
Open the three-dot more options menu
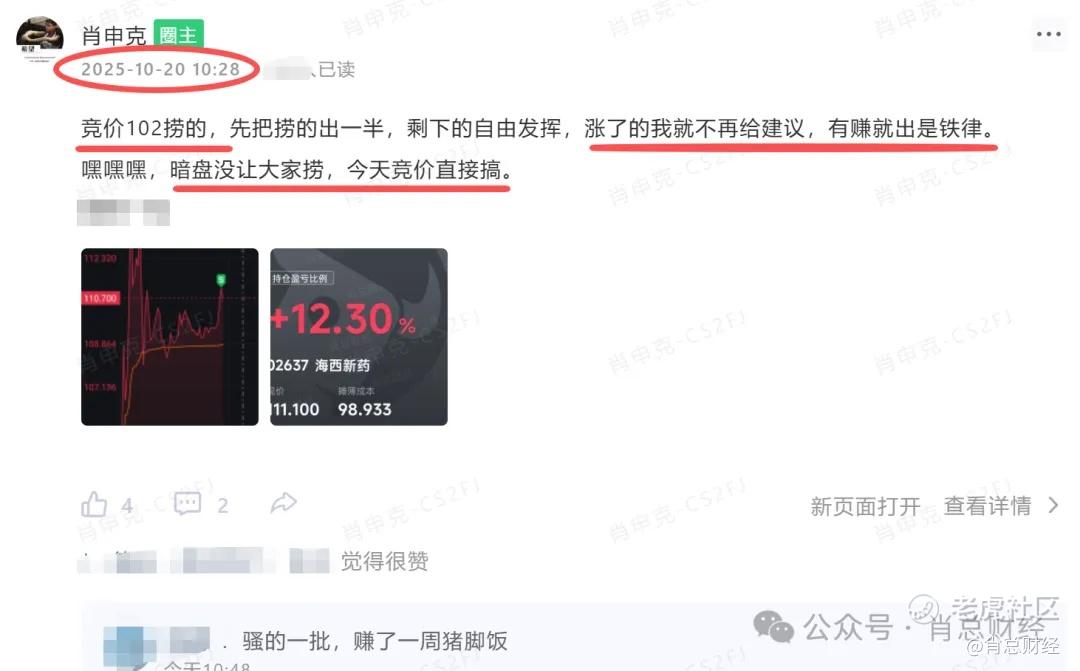point(1048,34)
